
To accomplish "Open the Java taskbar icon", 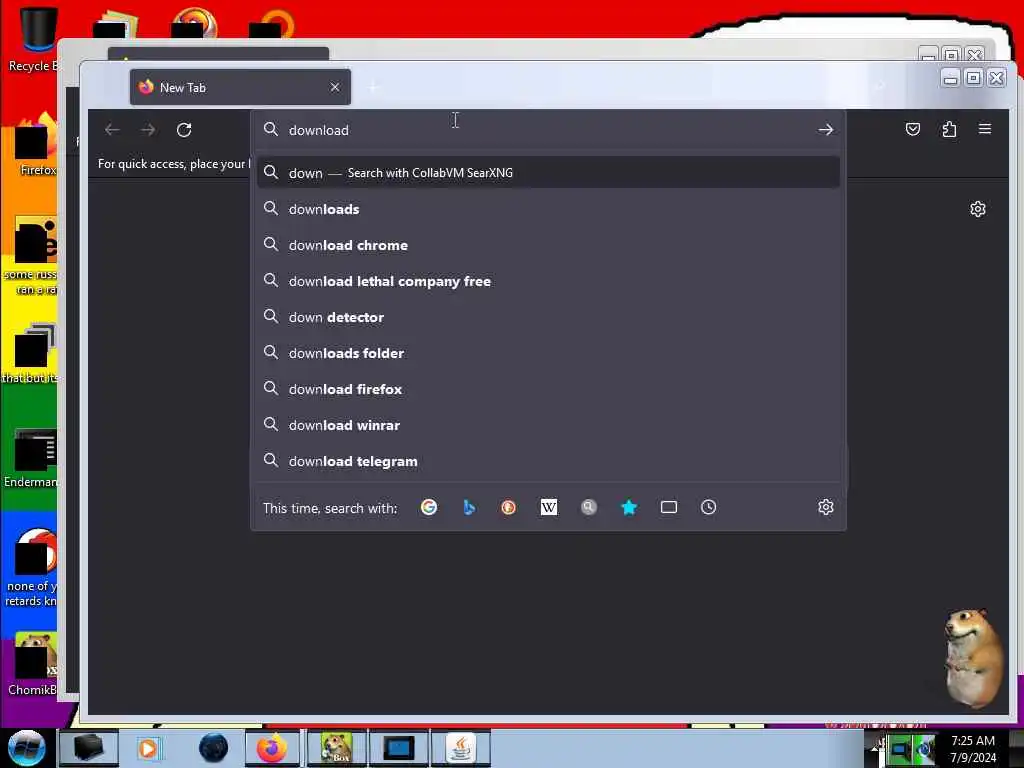I will tap(461, 748).
